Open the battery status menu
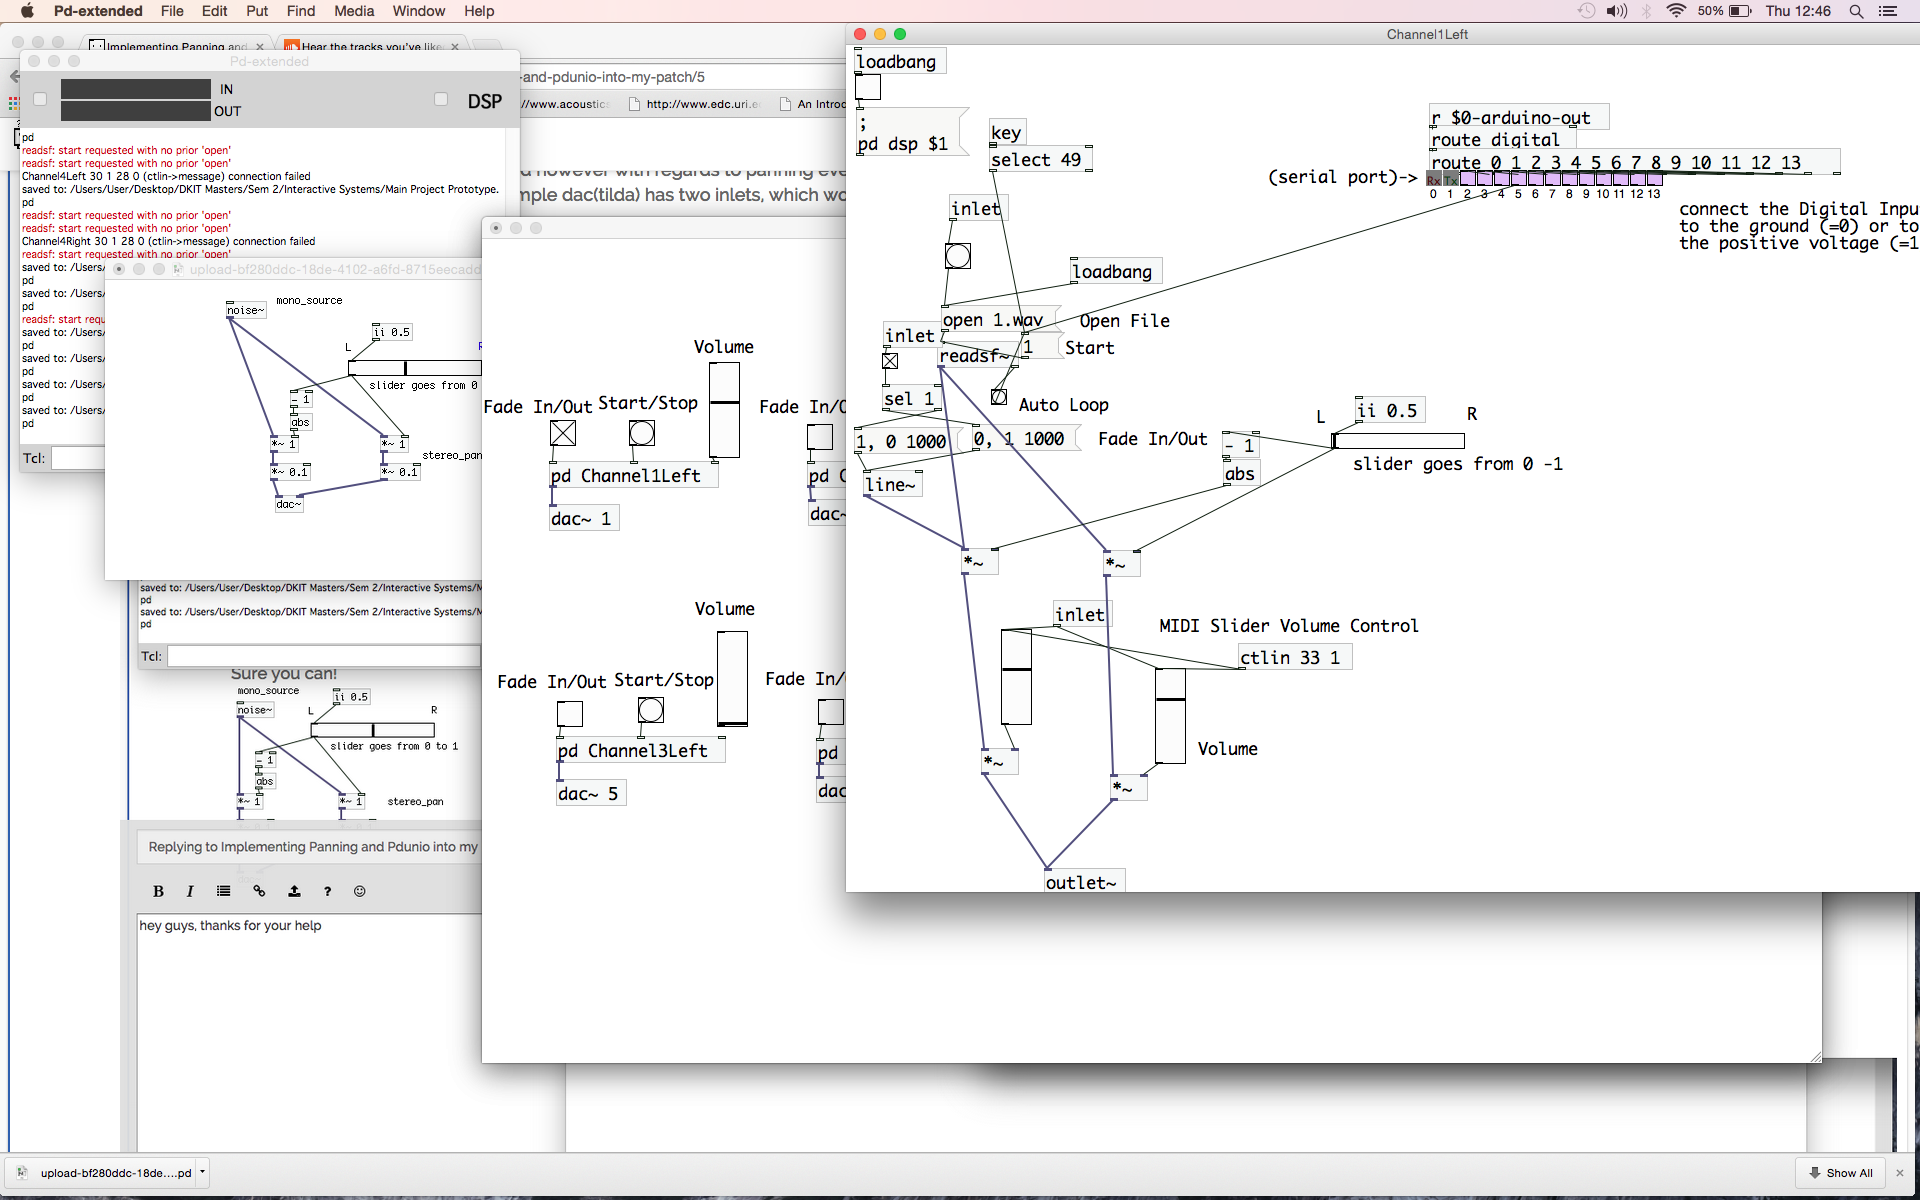The width and height of the screenshot is (1920, 1200). [1741, 11]
